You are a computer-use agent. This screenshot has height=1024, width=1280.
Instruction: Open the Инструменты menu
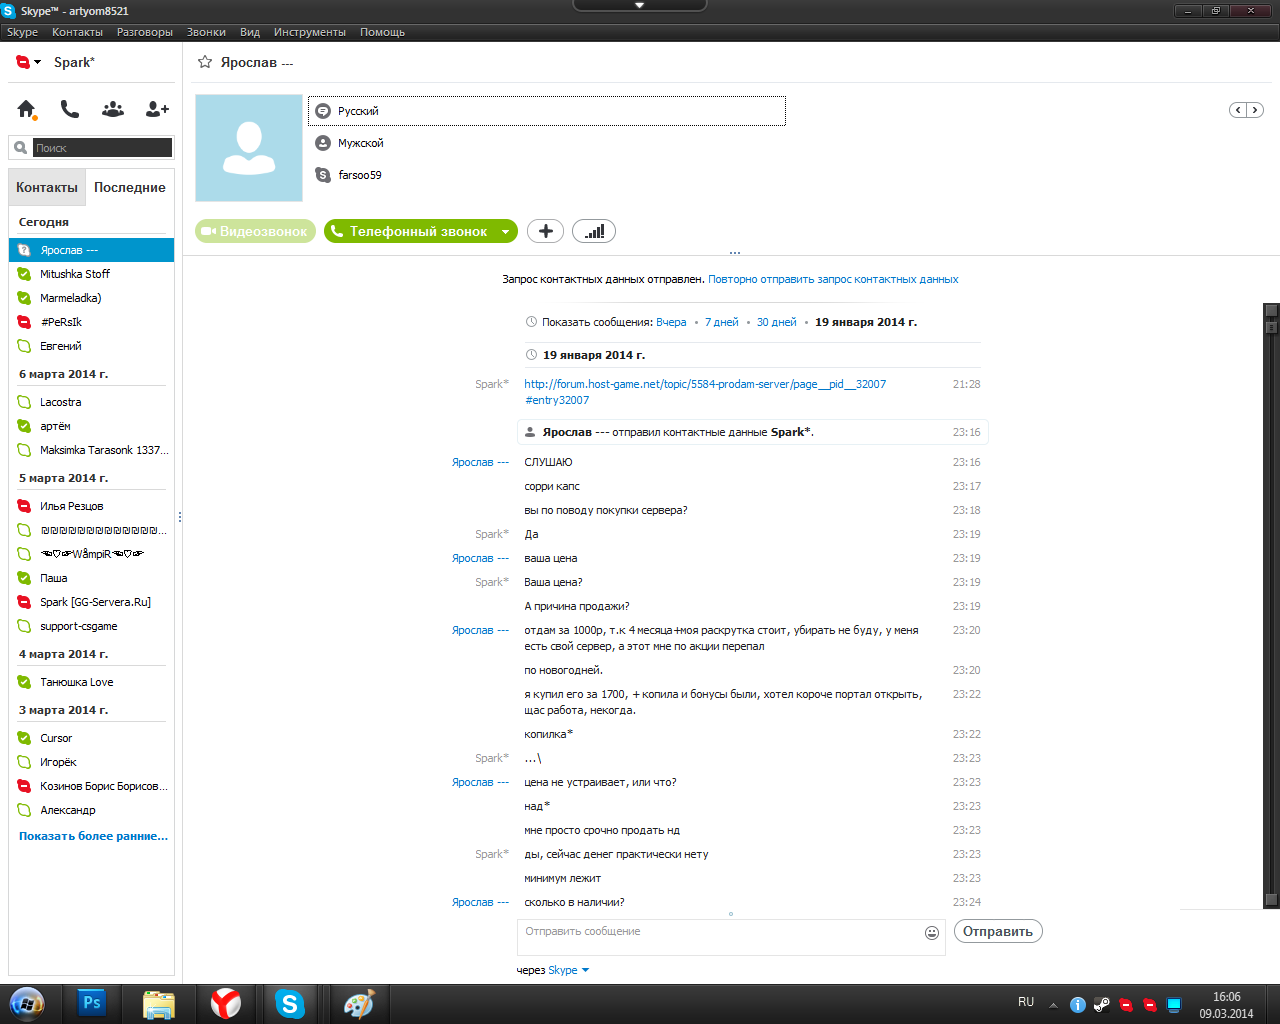click(310, 32)
